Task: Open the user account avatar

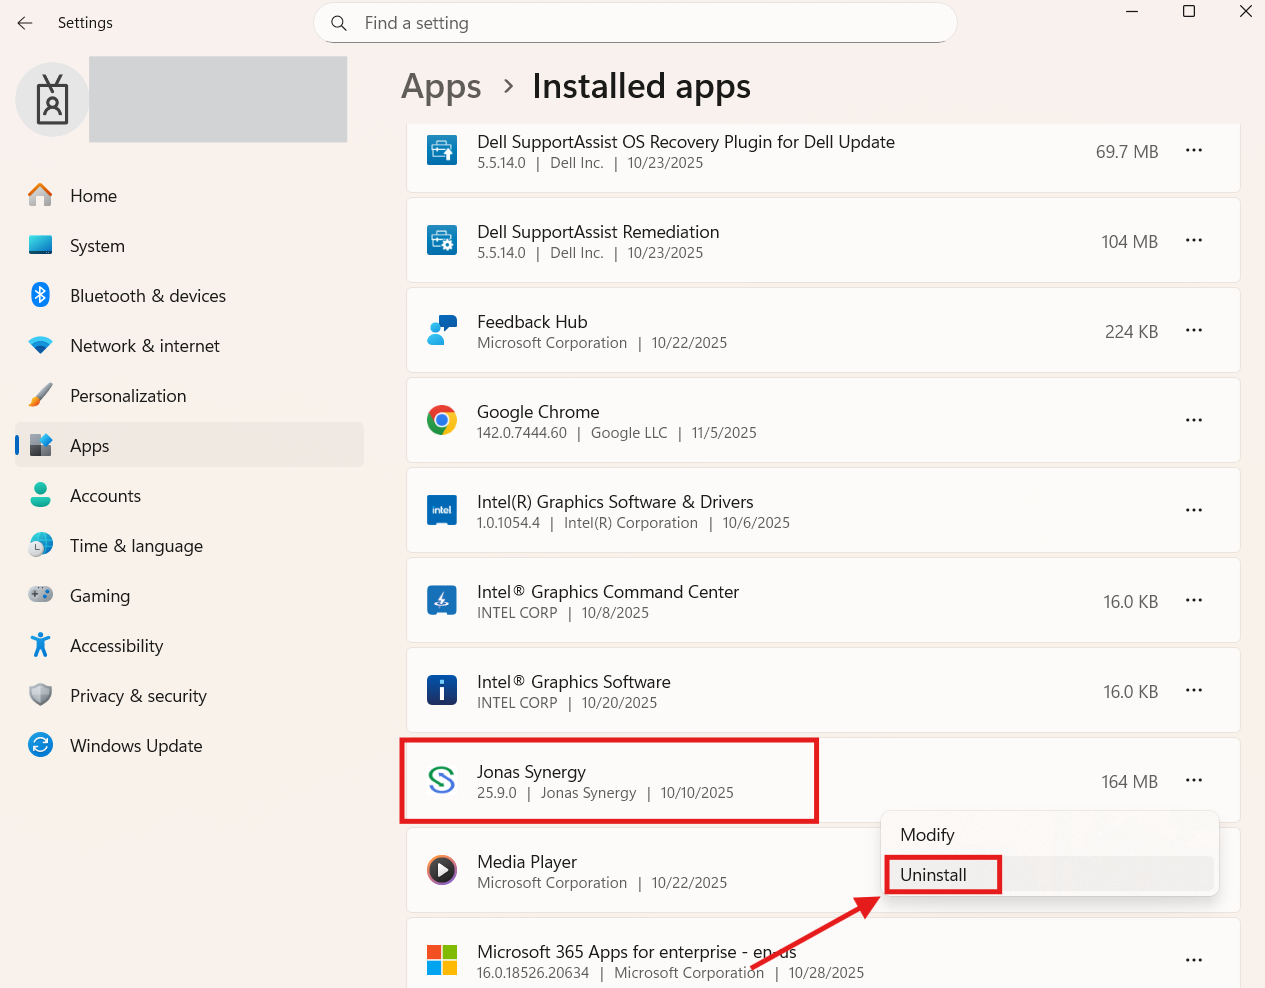Action: click(x=52, y=100)
